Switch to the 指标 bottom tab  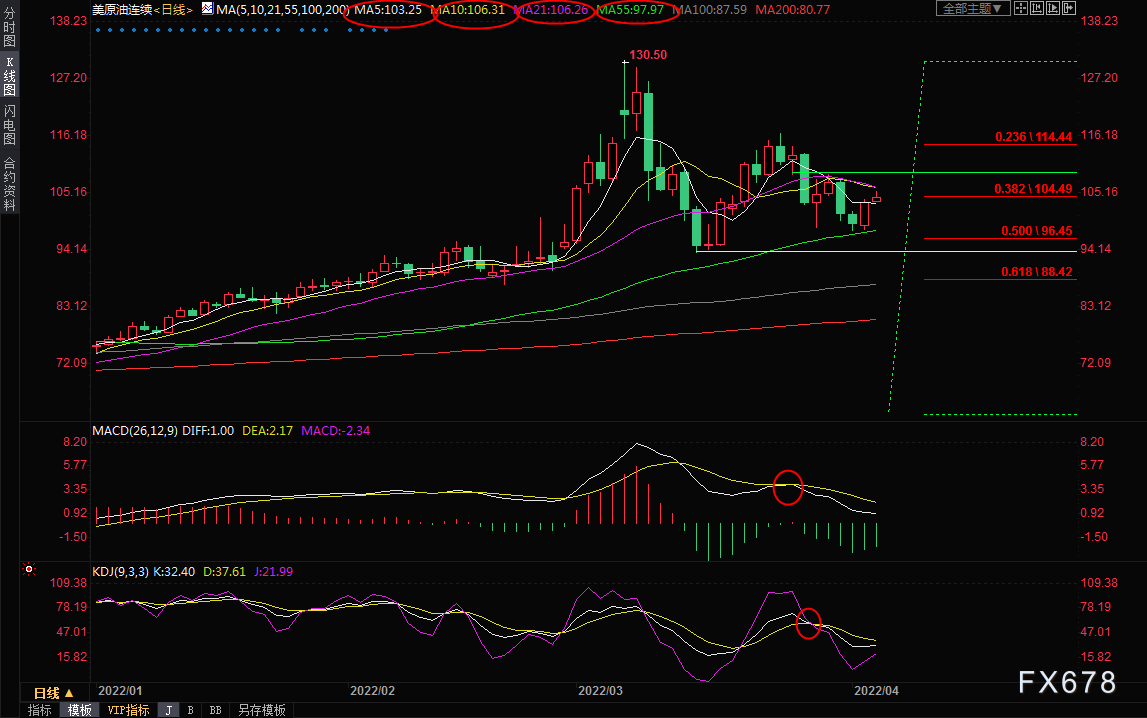tap(40, 710)
